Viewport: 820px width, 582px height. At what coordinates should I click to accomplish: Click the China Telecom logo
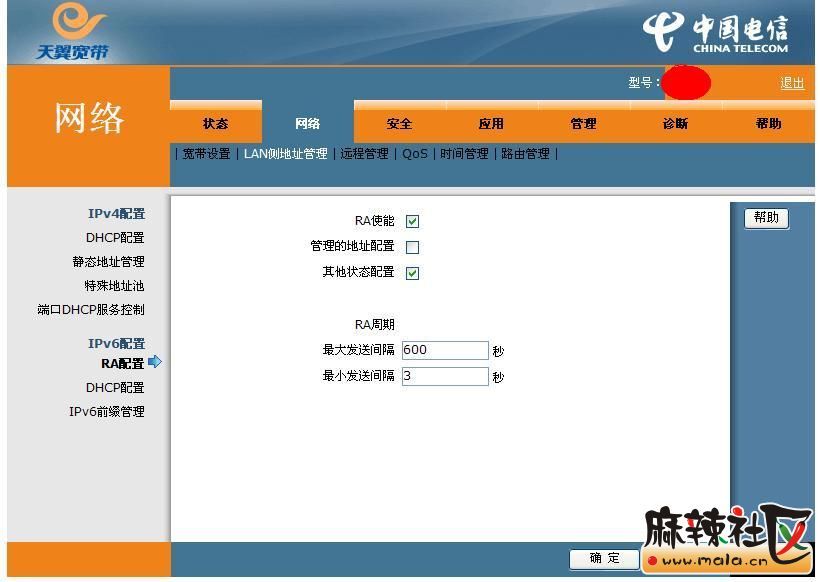tap(715, 33)
